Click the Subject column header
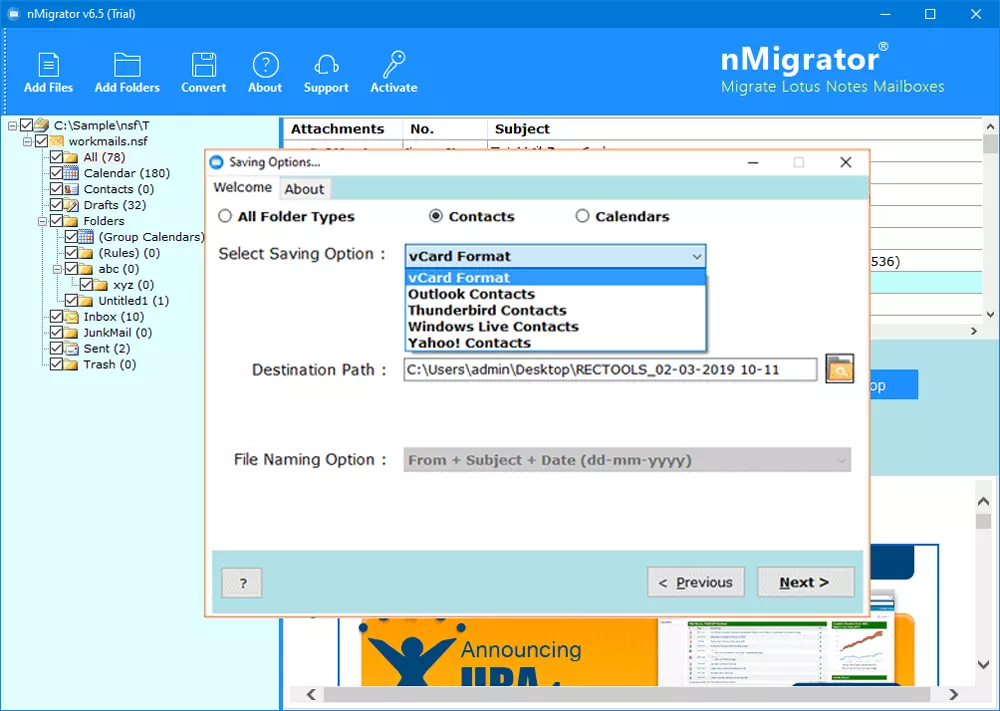 click(x=734, y=129)
